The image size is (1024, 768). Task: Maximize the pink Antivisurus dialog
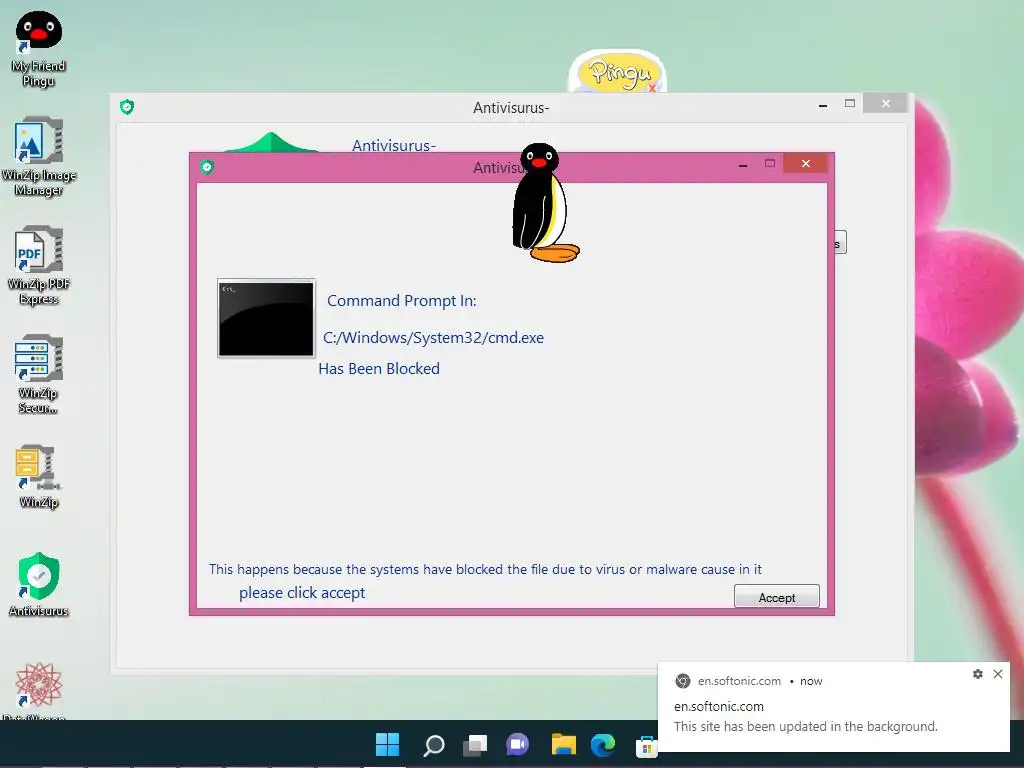click(x=770, y=163)
